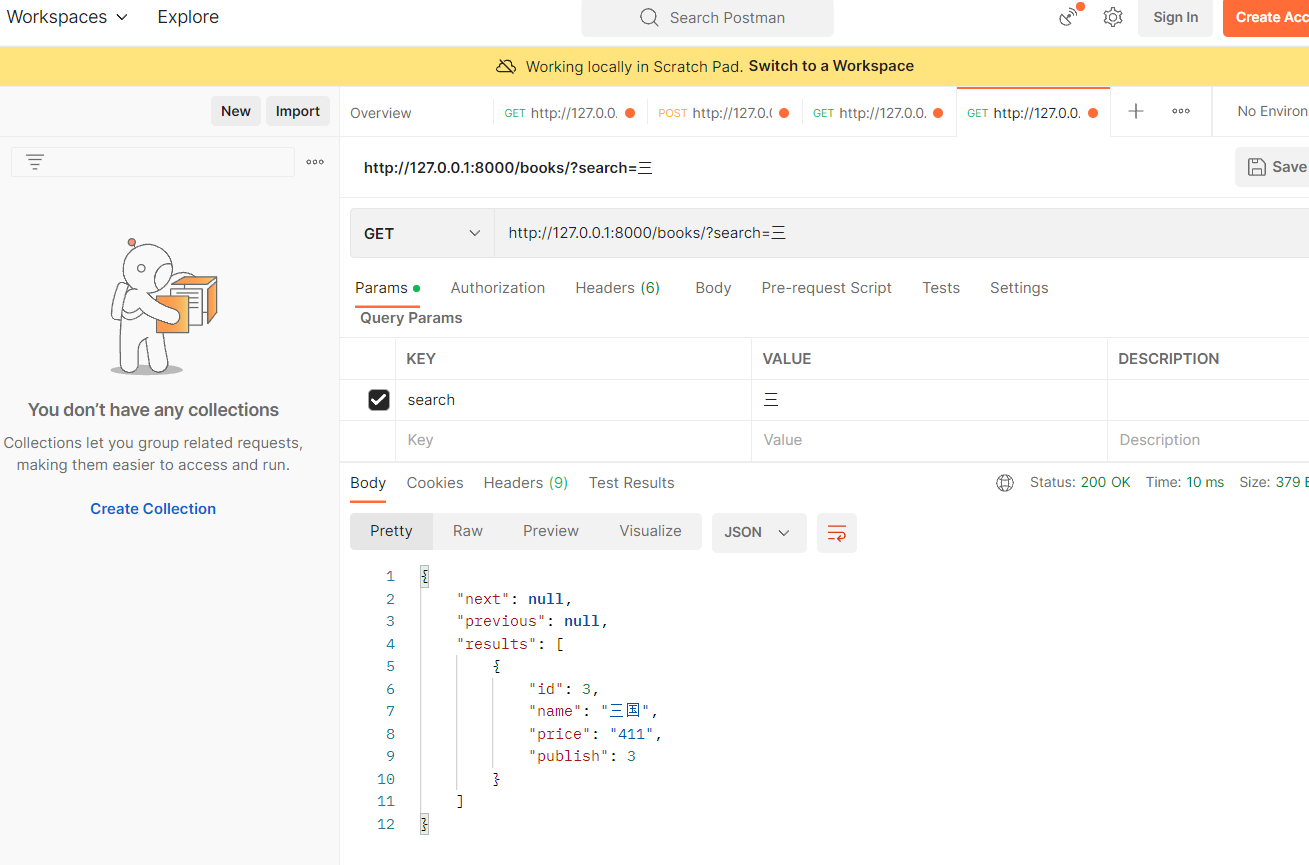Click the request URL input field
This screenshot has height=865, width=1309.
(x=900, y=233)
